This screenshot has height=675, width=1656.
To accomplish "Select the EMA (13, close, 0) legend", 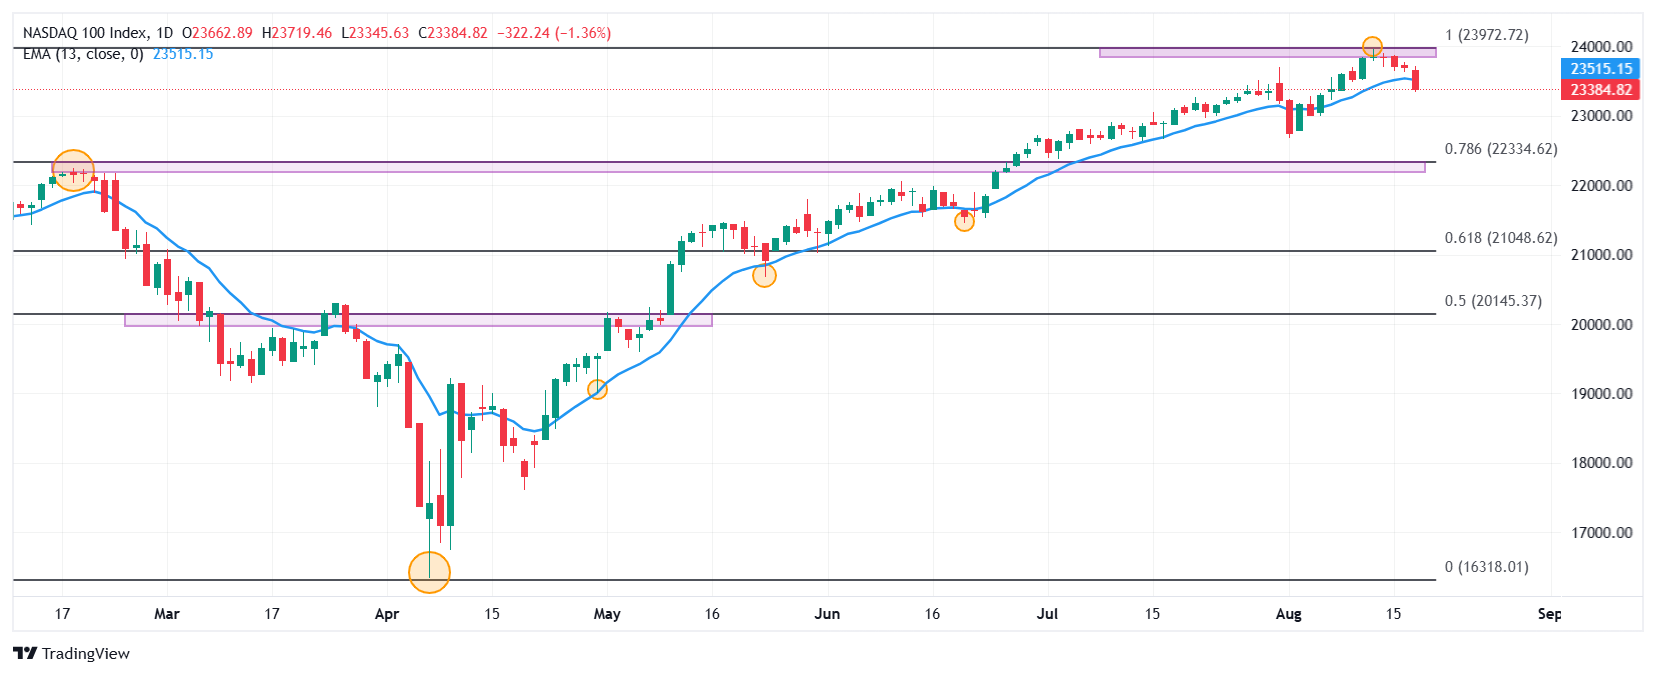I will point(83,54).
